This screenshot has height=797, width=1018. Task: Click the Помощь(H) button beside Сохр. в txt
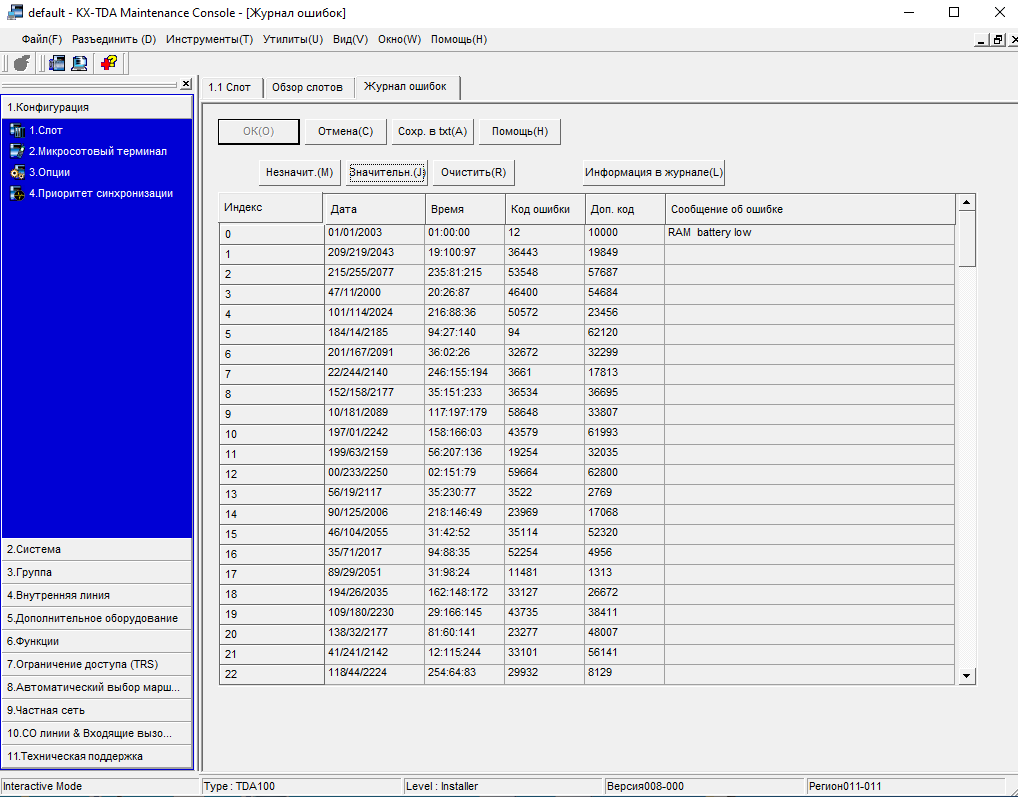coord(519,131)
